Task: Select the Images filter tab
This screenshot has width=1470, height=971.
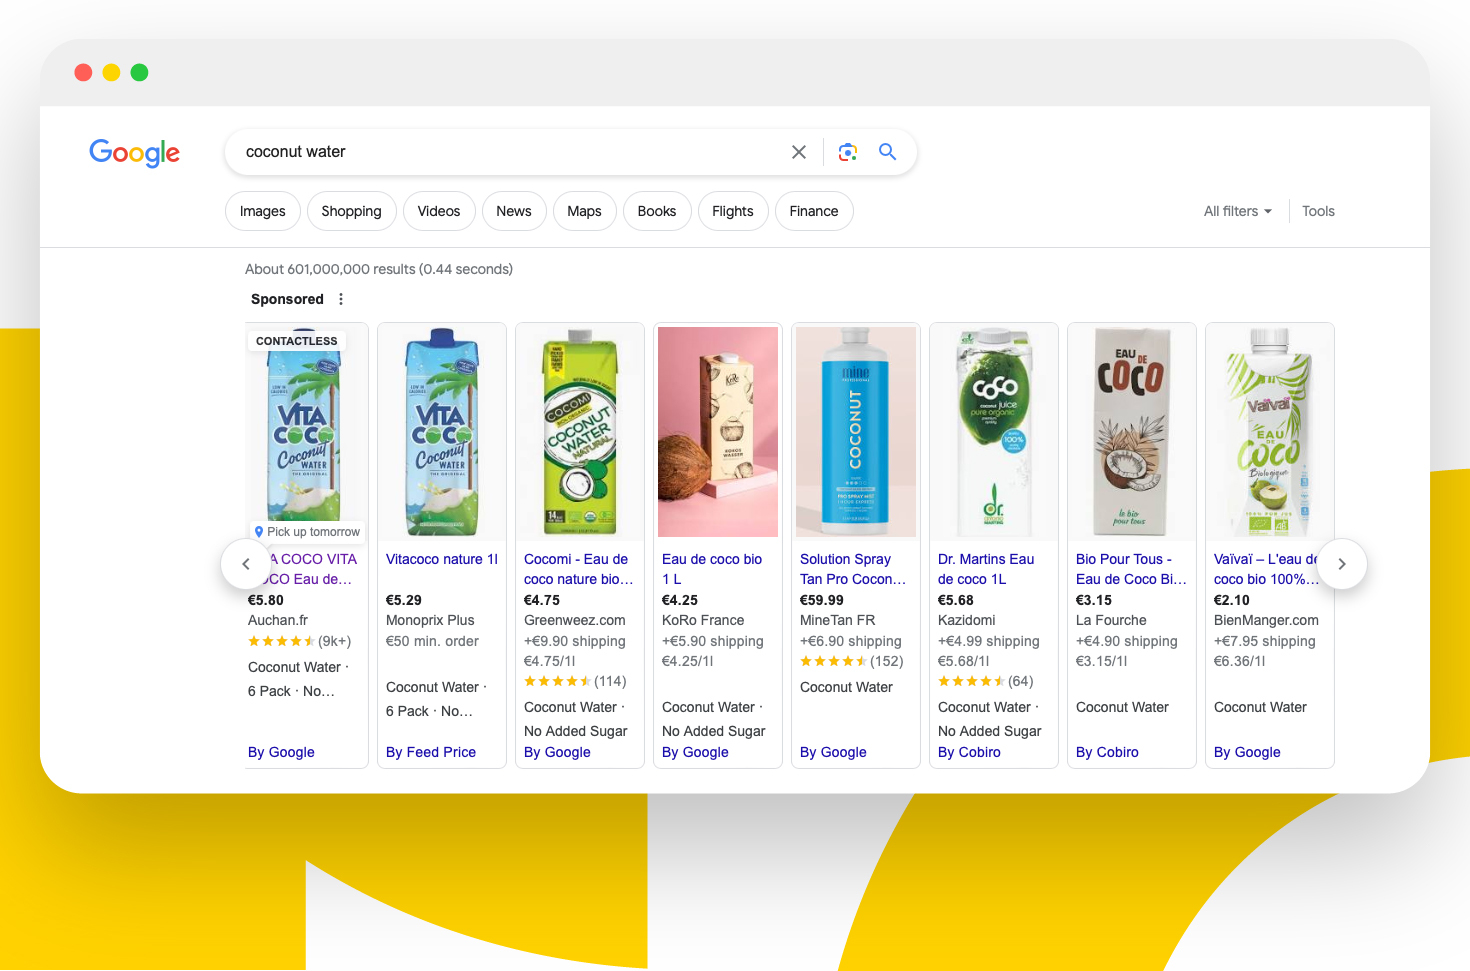Action: [x=263, y=211]
